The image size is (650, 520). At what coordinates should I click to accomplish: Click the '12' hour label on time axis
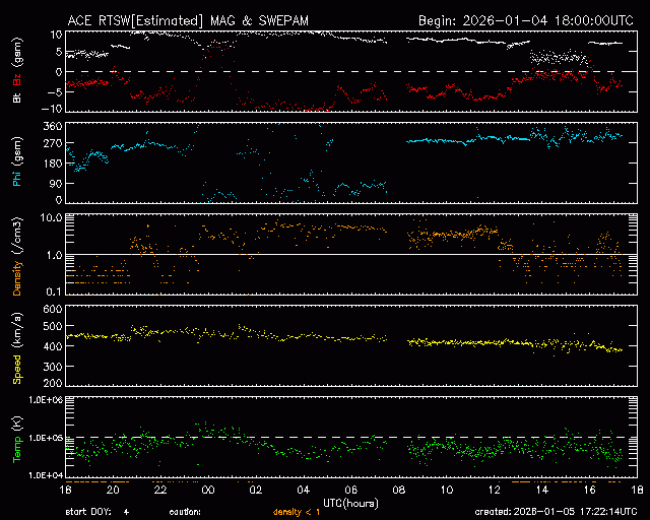coord(494,490)
